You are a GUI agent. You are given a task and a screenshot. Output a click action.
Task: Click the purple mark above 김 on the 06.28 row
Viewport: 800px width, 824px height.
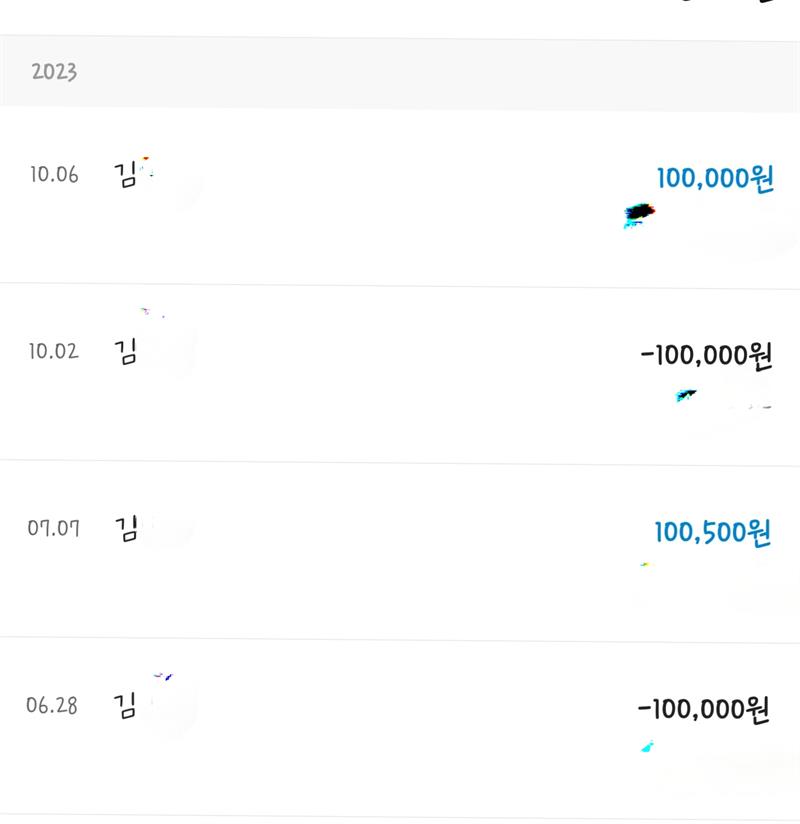(164, 677)
